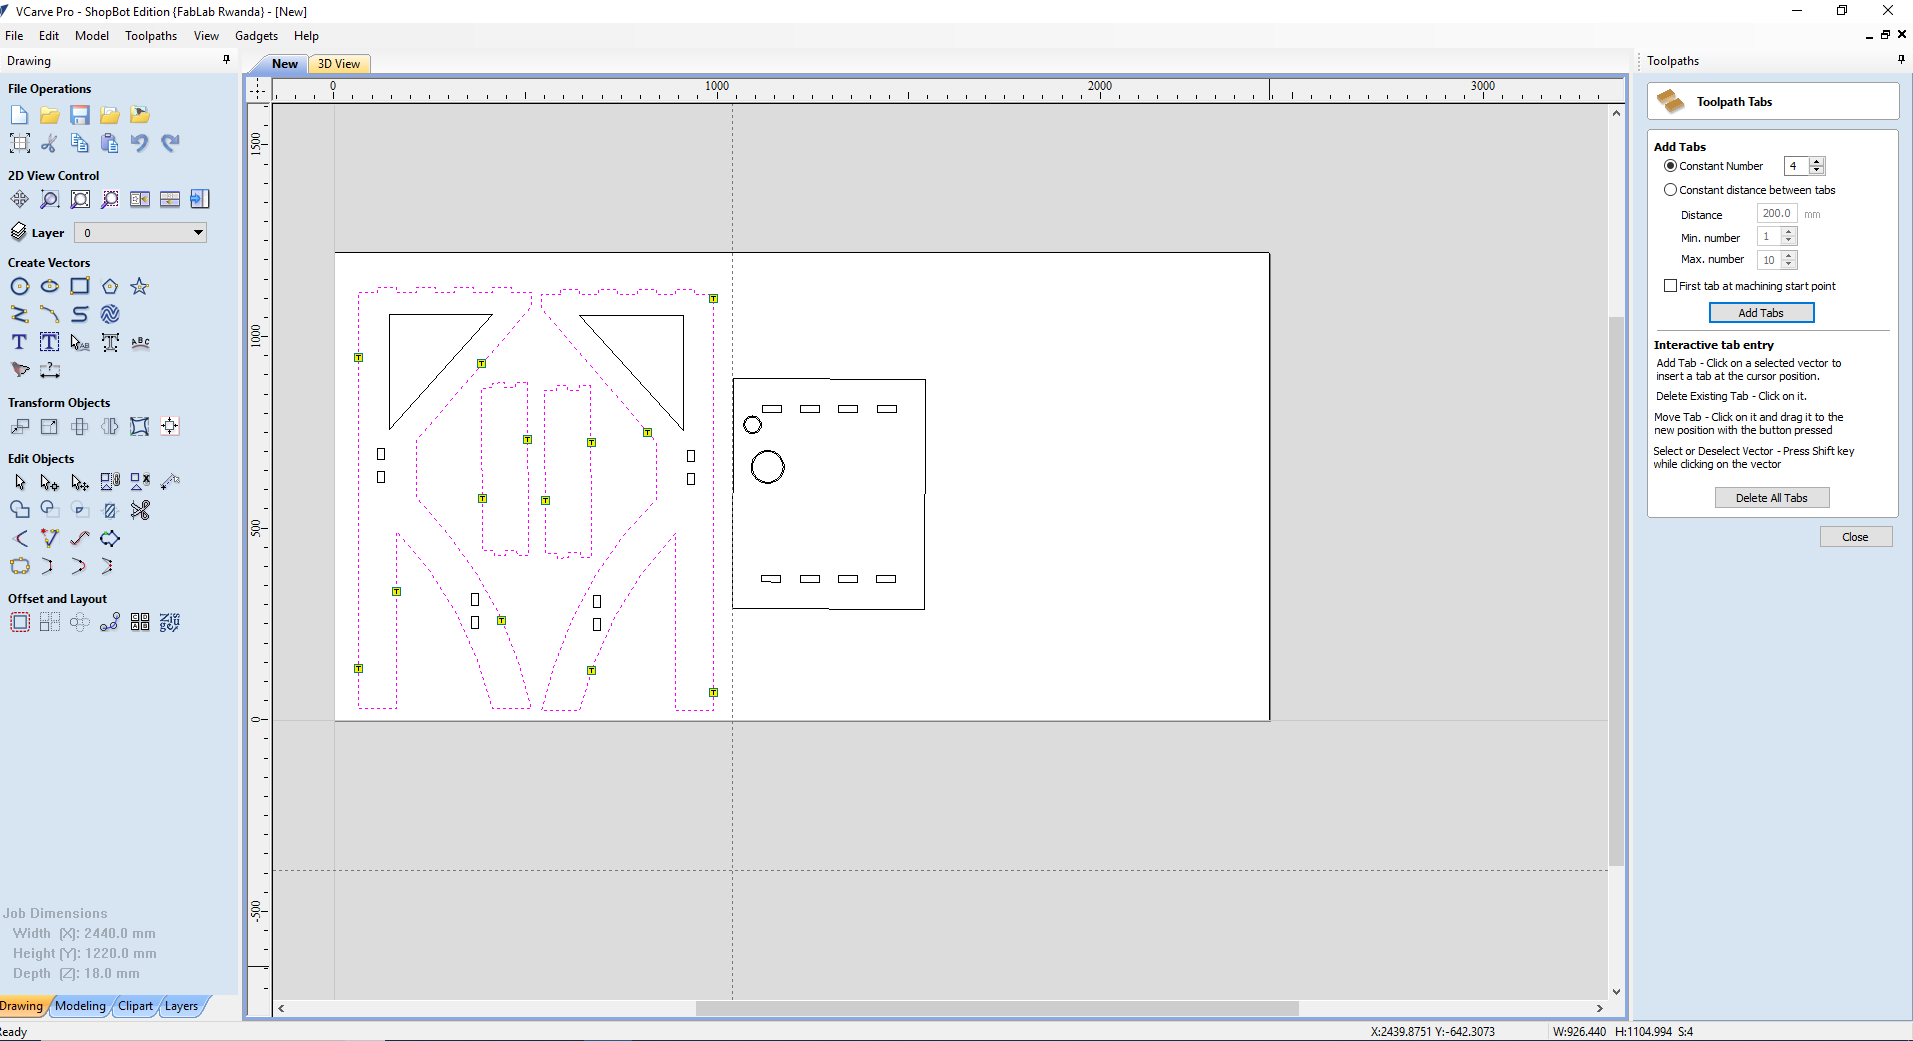The width and height of the screenshot is (1913, 1041).
Task: Expand the Layer dropdown
Action: tap(198, 233)
